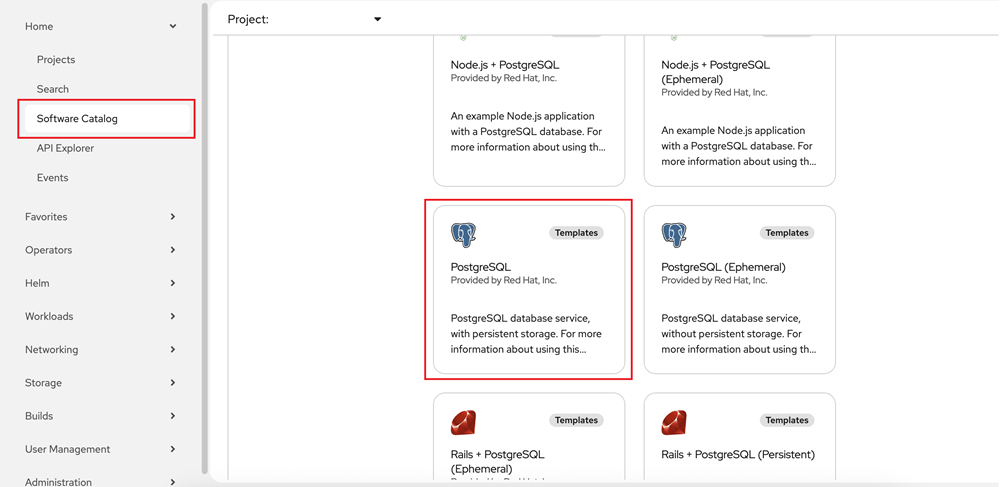Expand the Networking section
This screenshot has width=1000, height=487.
point(101,349)
